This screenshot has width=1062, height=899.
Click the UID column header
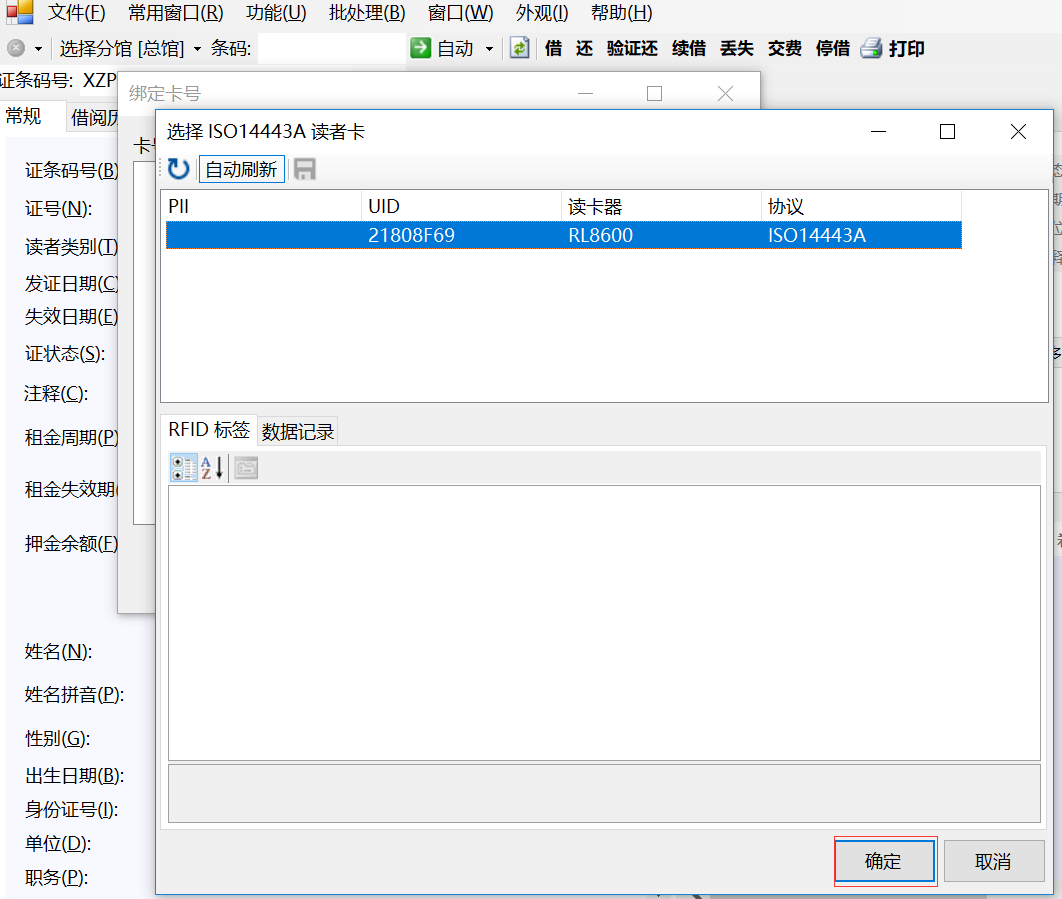click(x=461, y=206)
